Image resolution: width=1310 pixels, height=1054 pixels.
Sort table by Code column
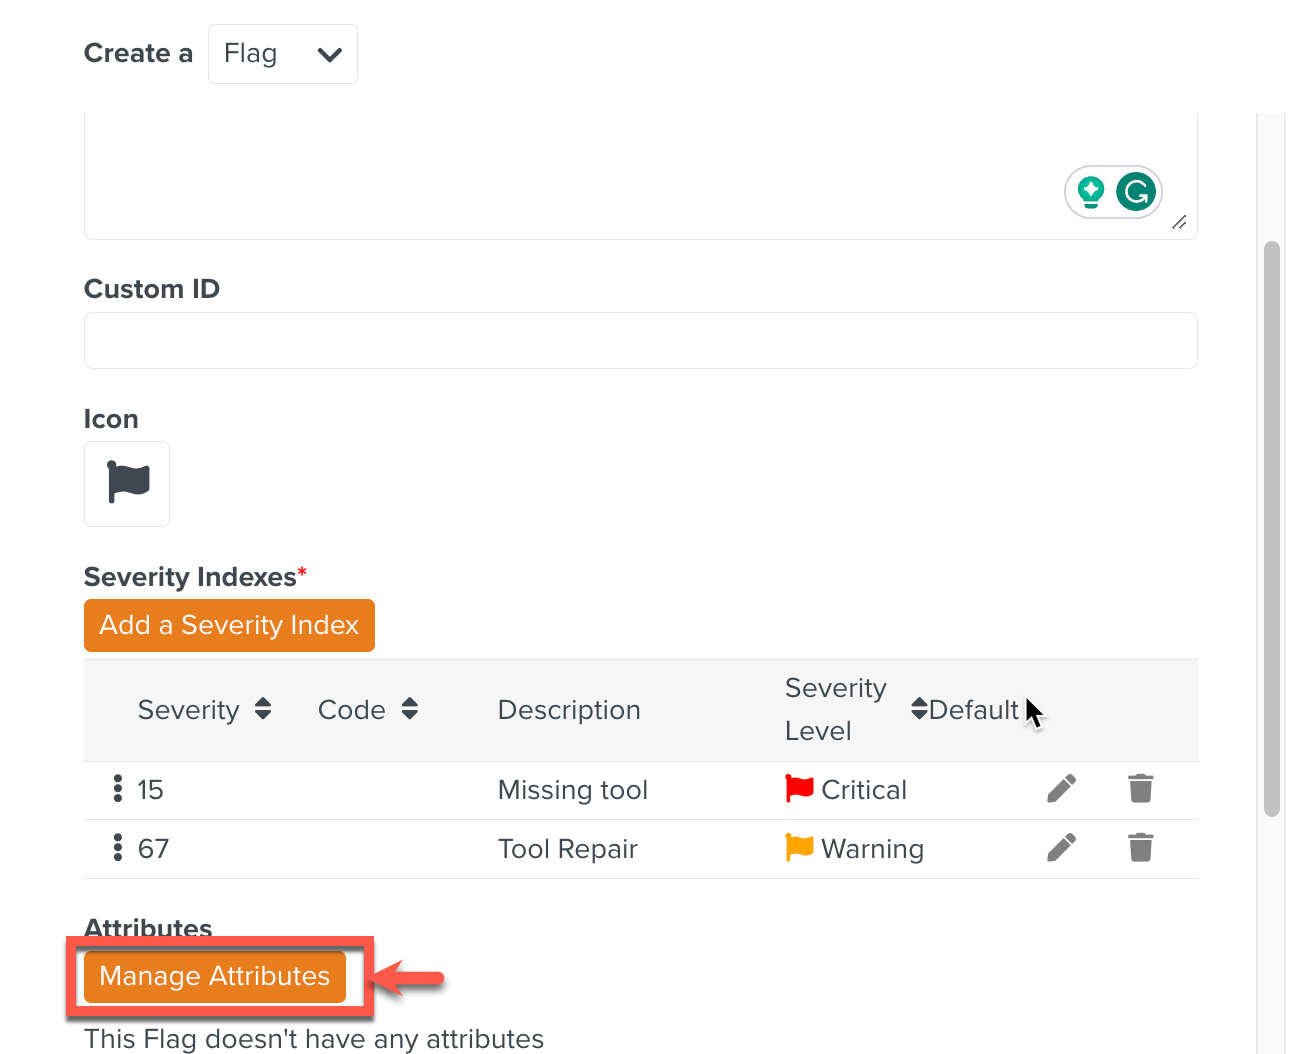click(x=409, y=709)
